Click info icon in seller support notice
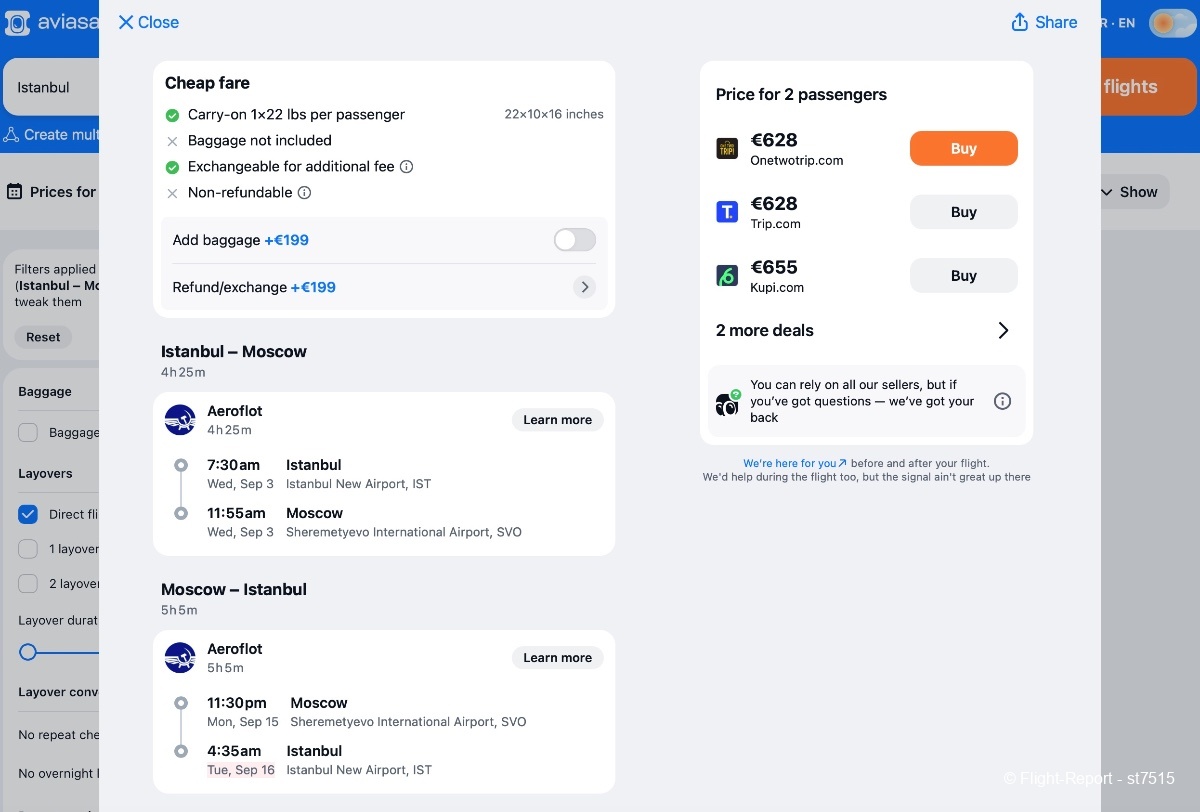The height and width of the screenshot is (812, 1200). click(x=1002, y=401)
